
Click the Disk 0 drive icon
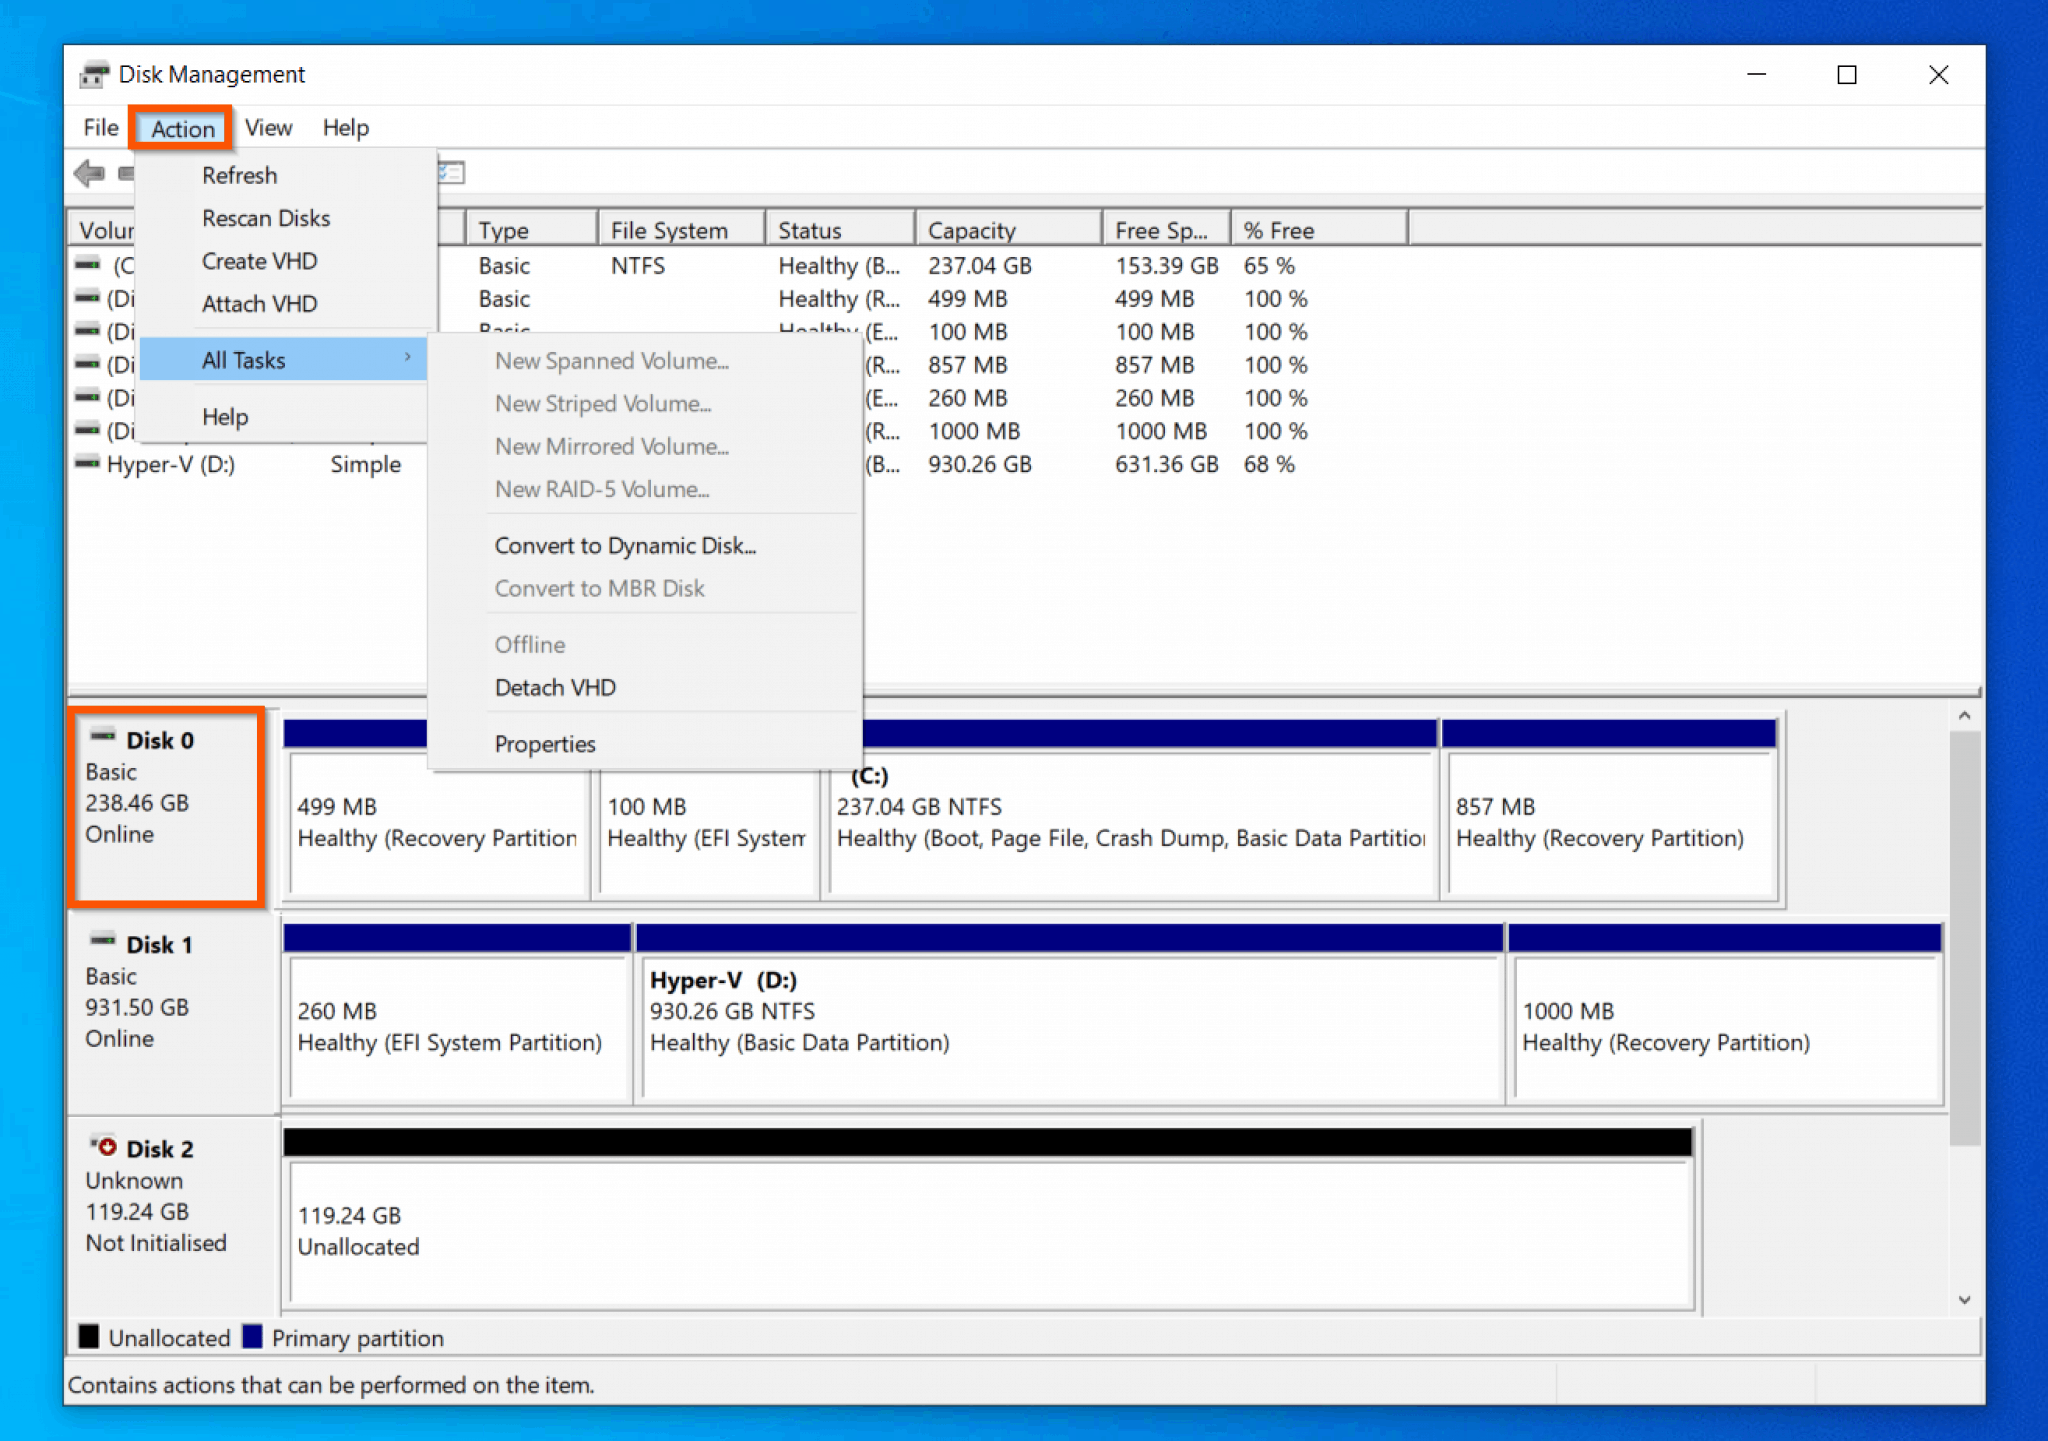103,737
